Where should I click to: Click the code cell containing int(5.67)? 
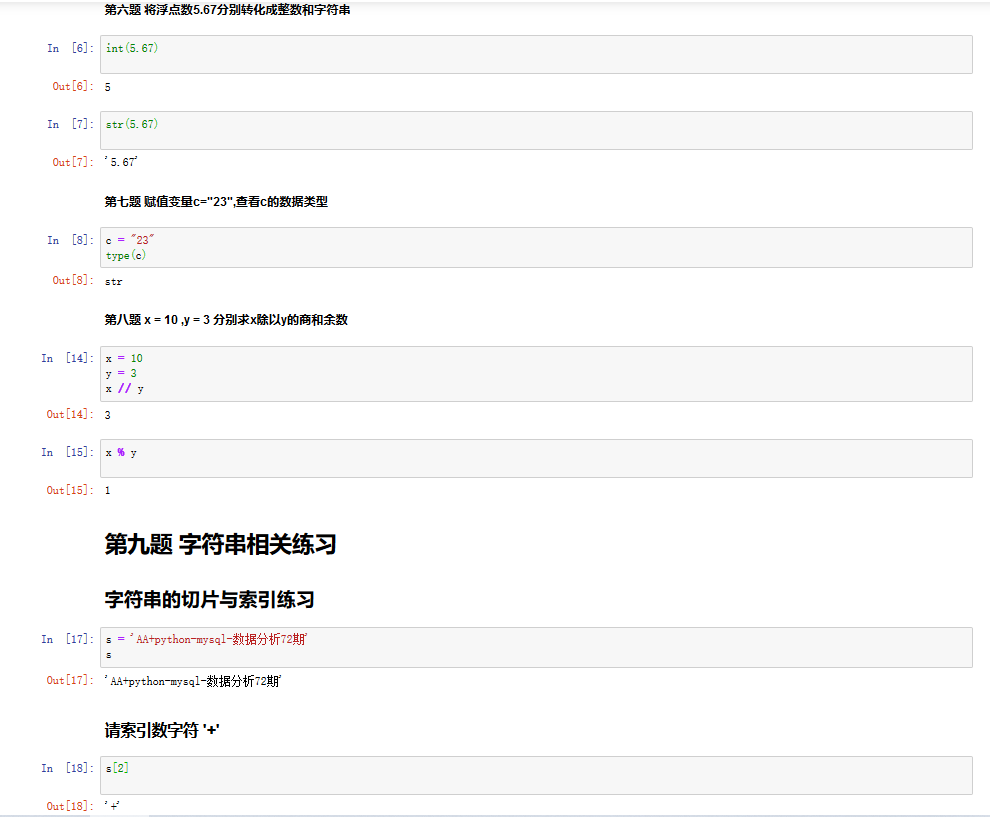(x=536, y=54)
